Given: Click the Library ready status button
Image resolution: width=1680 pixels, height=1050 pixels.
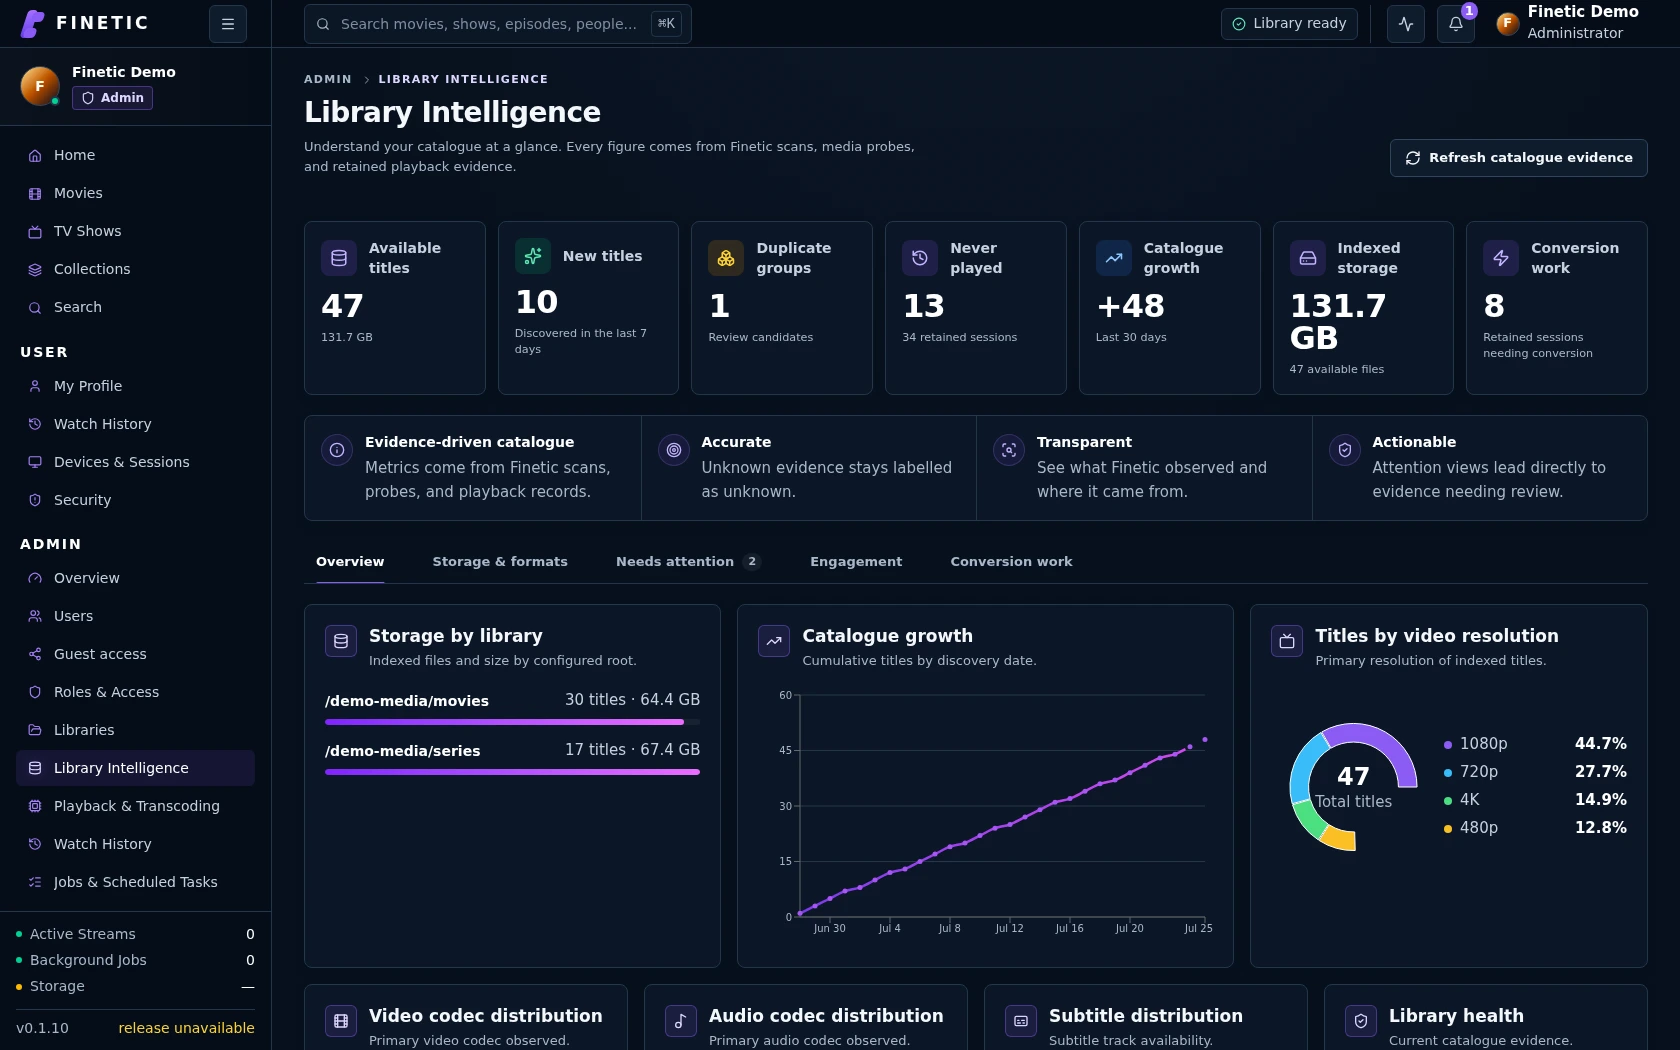Looking at the screenshot, I should [x=1289, y=24].
